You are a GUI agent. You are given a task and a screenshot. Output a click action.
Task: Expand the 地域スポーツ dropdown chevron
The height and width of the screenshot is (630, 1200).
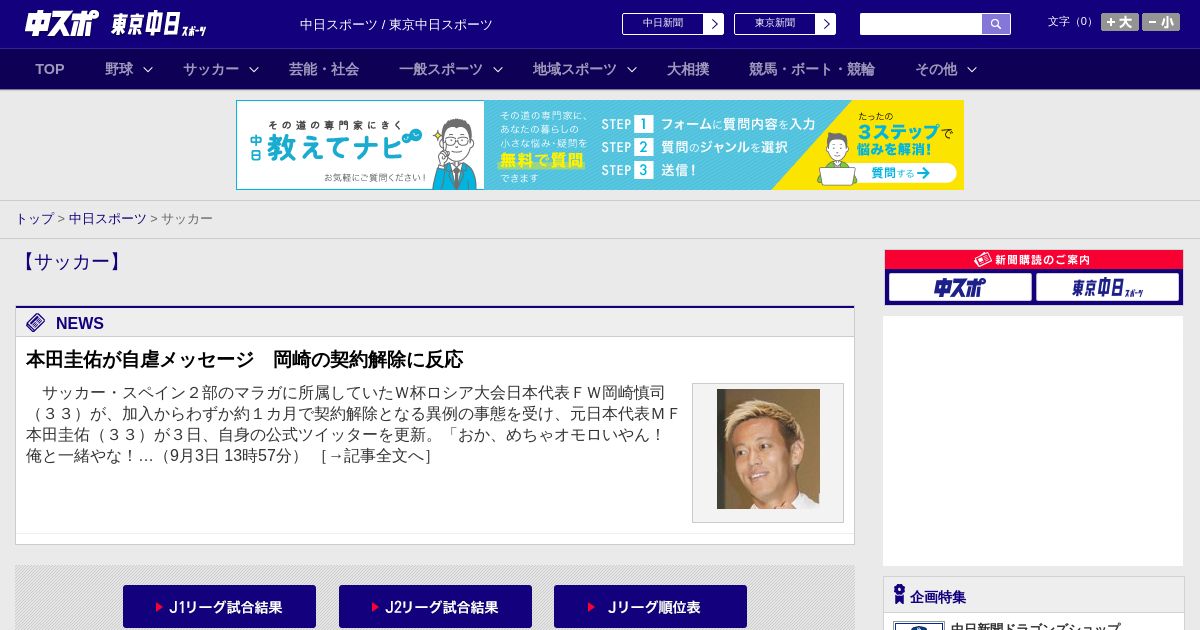632,69
